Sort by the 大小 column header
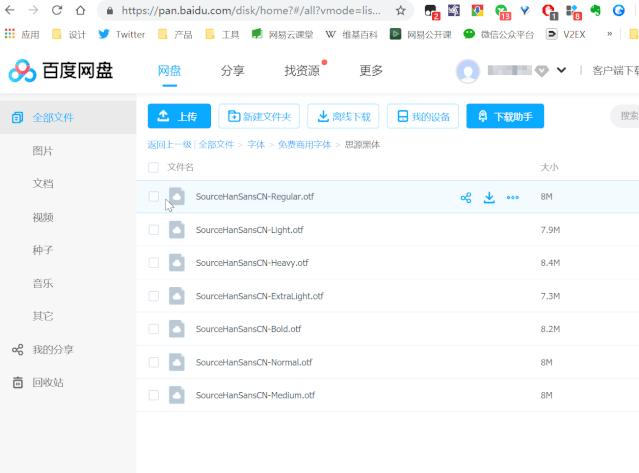Viewport: 639px width, 473px height. [x=549, y=167]
